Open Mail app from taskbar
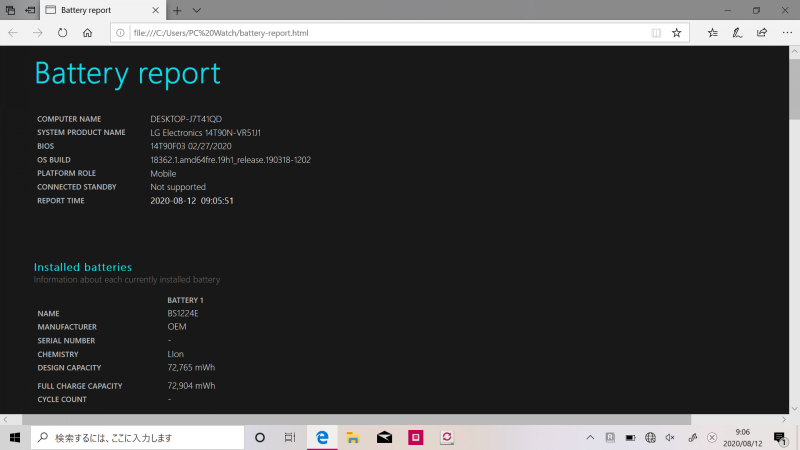Image resolution: width=800 pixels, height=450 pixels. point(384,437)
